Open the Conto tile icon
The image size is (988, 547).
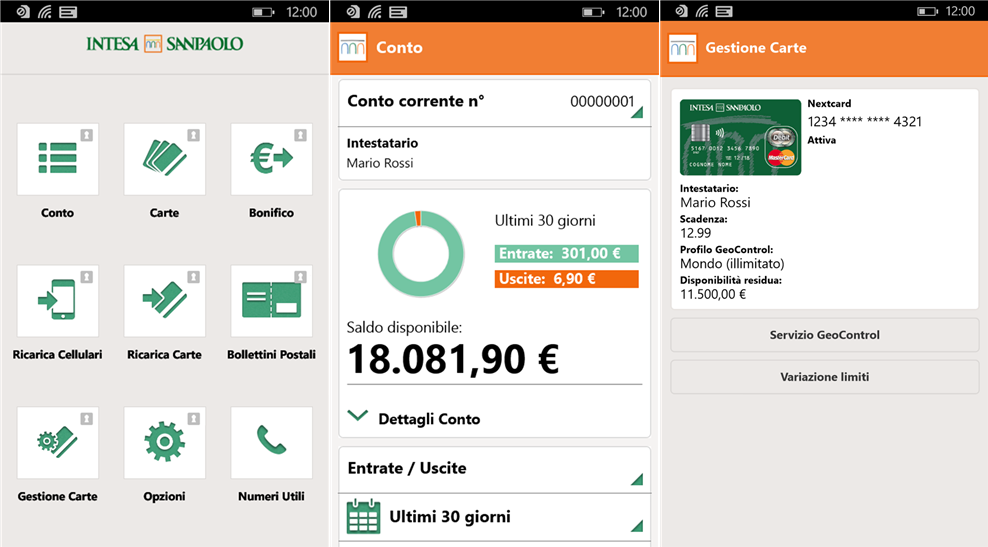pyautogui.click(x=57, y=159)
